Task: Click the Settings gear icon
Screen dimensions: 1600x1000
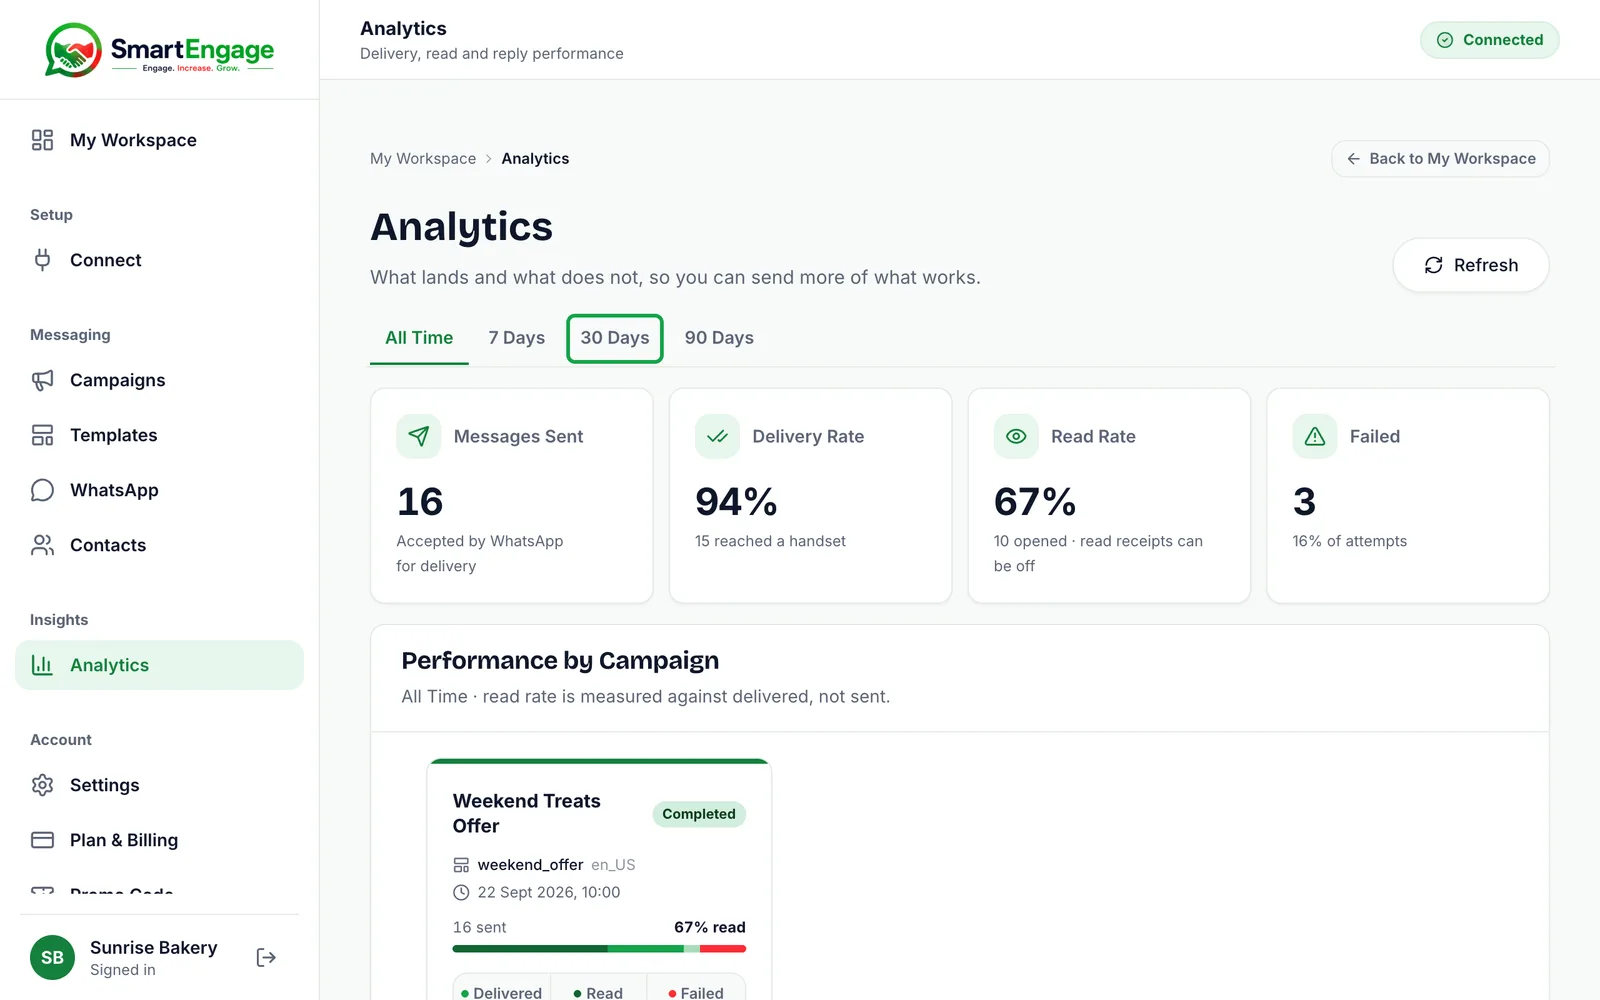Action: [x=42, y=785]
